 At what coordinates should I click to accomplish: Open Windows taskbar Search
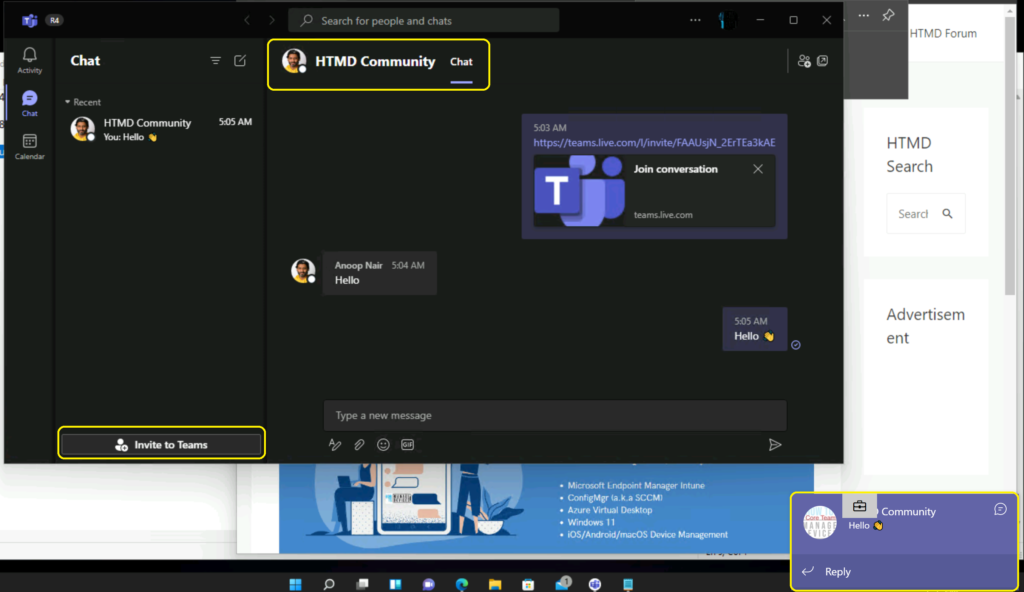tap(329, 584)
